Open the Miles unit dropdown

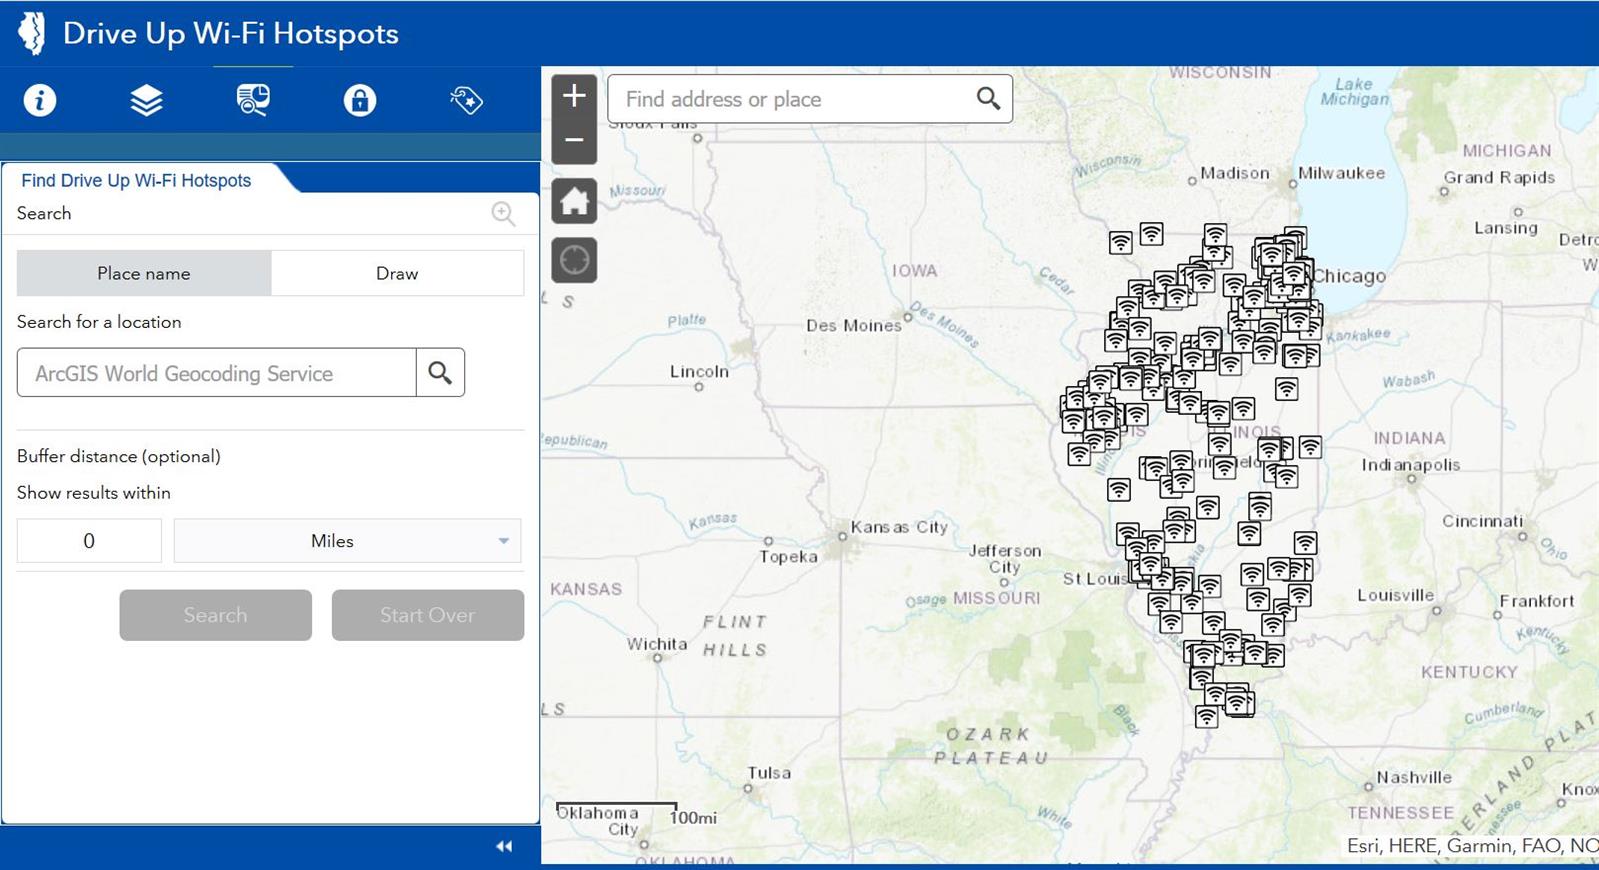(347, 541)
